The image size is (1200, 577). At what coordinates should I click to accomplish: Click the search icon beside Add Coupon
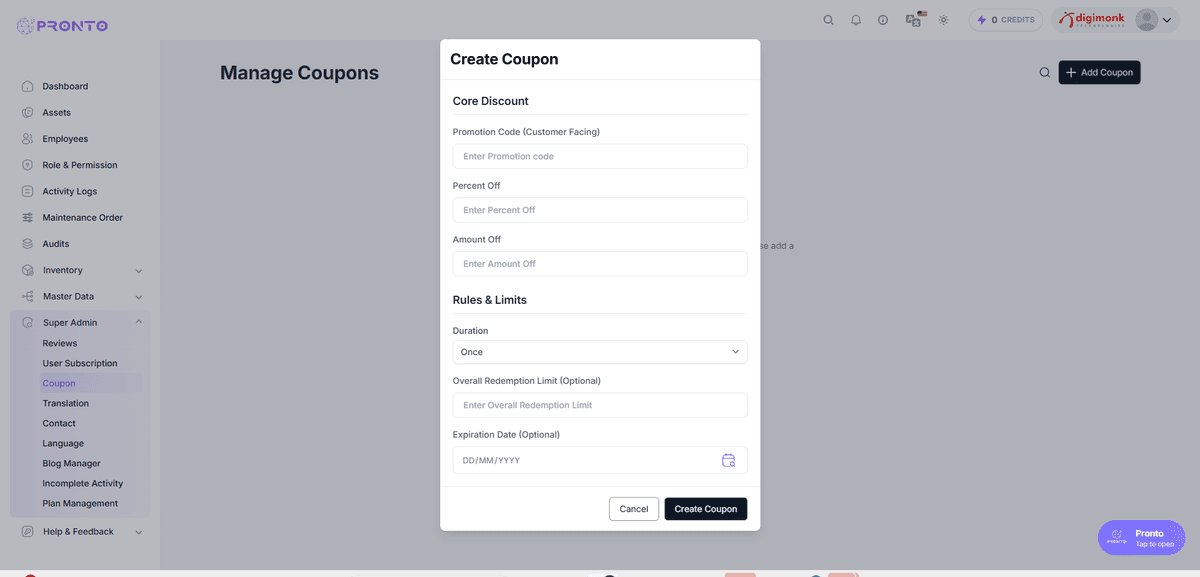[1045, 72]
